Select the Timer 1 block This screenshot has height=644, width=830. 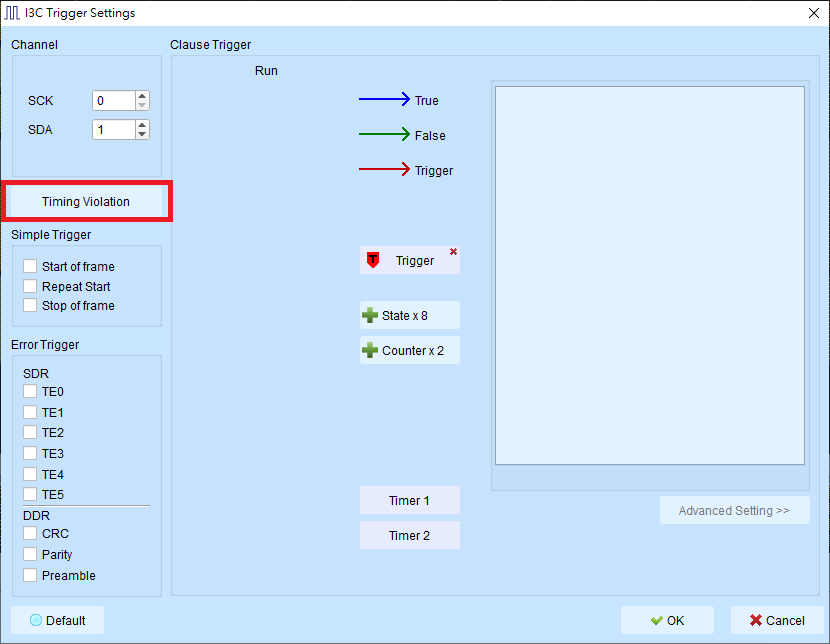coord(410,500)
